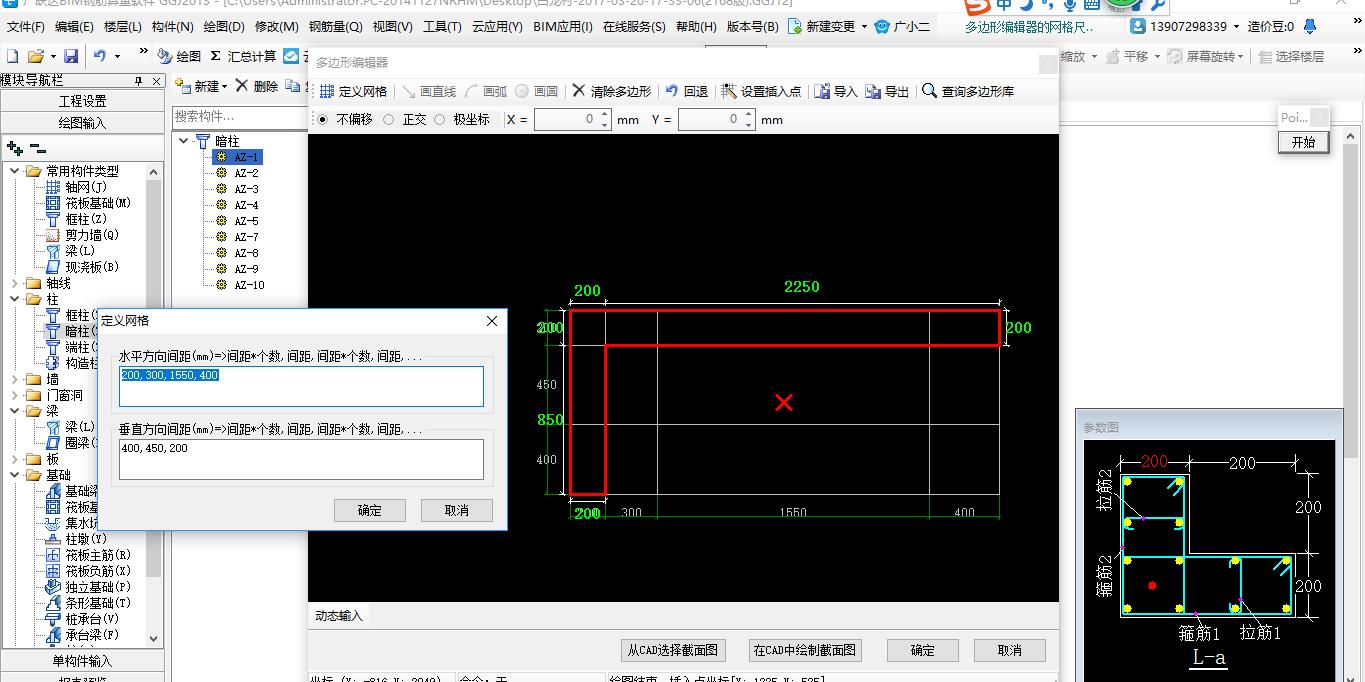The image size is (1365, 682).
Task: Open the 楼层(L) menu
Action: click(122, 27)
